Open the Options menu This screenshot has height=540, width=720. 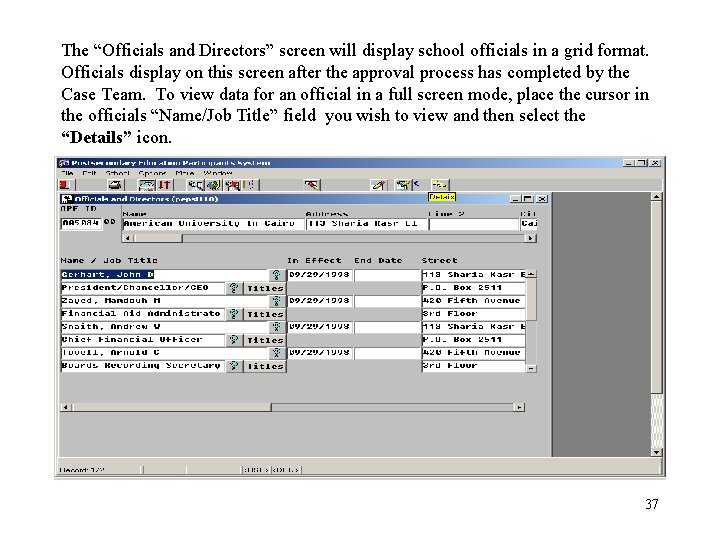[x=152, y=173]
